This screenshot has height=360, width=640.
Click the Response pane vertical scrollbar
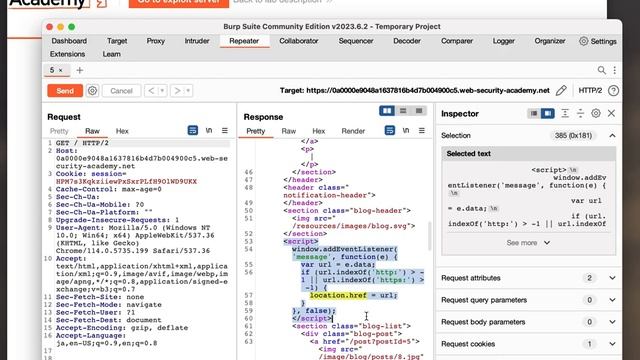[x=429, y=236]
